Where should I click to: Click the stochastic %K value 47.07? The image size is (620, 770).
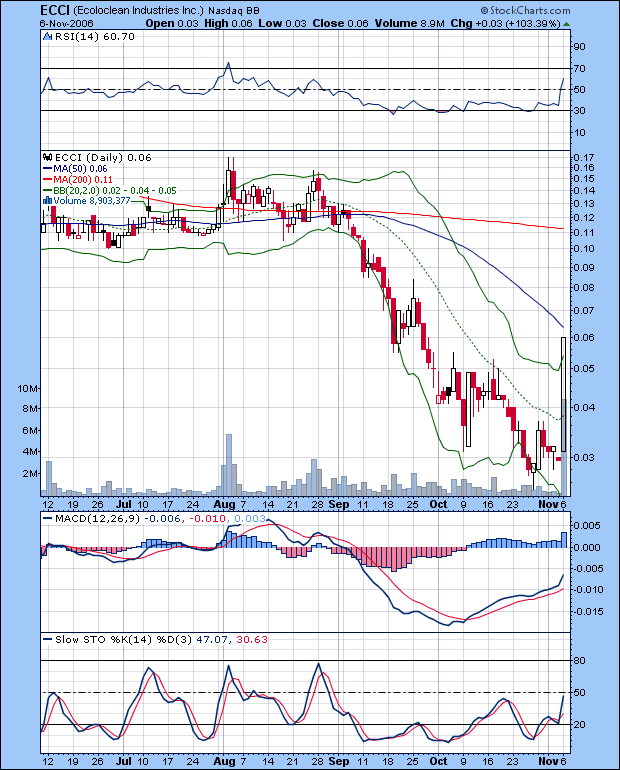(213, 639)
